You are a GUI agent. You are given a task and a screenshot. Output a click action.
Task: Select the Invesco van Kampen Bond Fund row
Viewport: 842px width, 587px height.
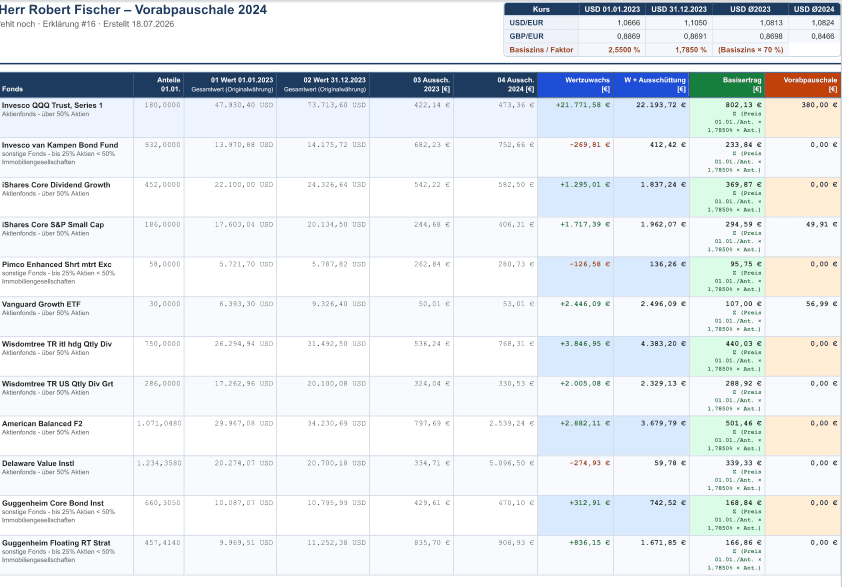(x=421, y=157)
